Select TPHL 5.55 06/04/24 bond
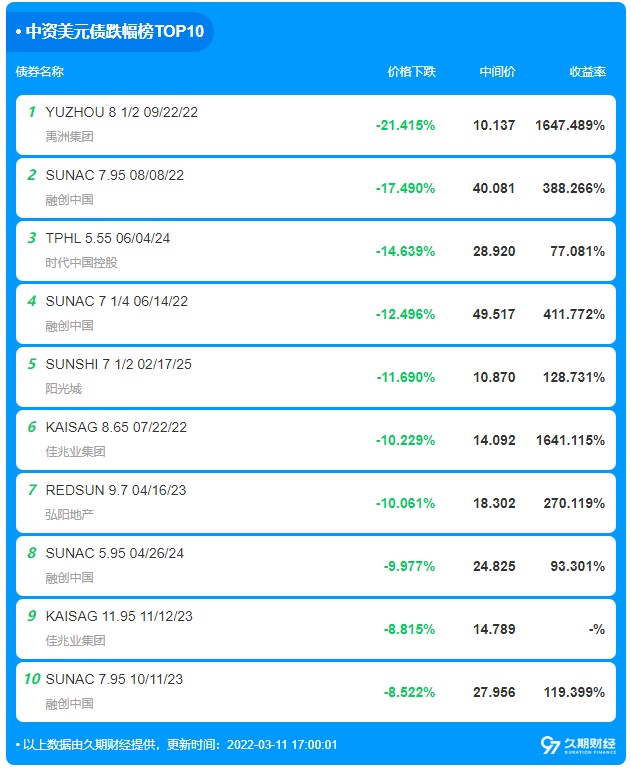This screenshot has height=769, width=631. (x=316, y=251)
